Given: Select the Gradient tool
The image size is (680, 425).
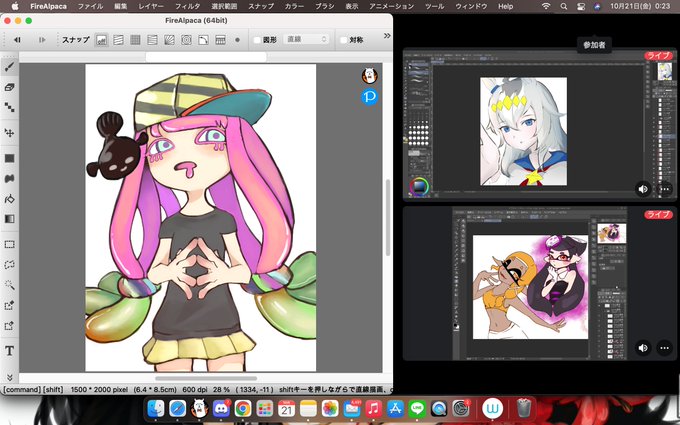Looking at the screenshot, I should pos(10,219).
